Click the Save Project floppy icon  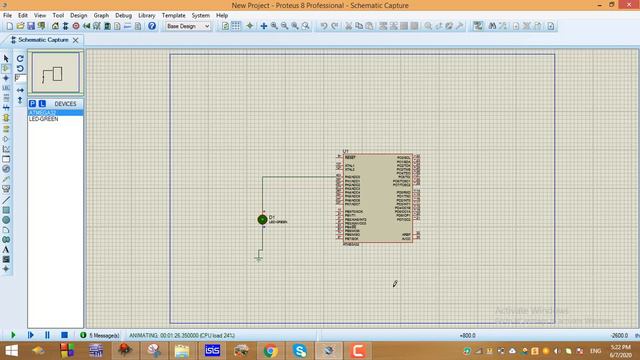coord(31,26)
